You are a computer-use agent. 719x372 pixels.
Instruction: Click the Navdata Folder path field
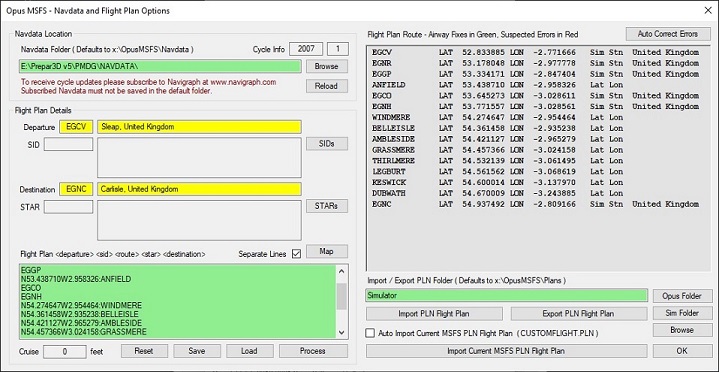point(160,67)
